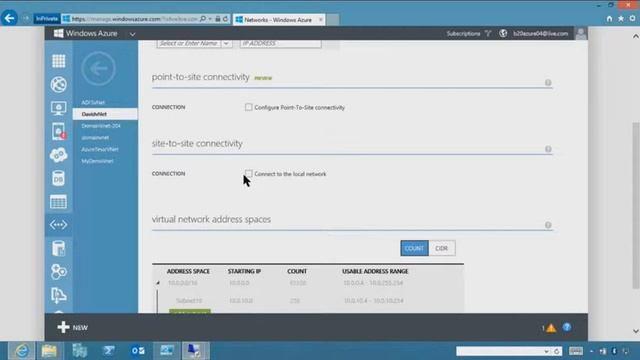Open the Storage table icon in sidebar

pos(58,202)
